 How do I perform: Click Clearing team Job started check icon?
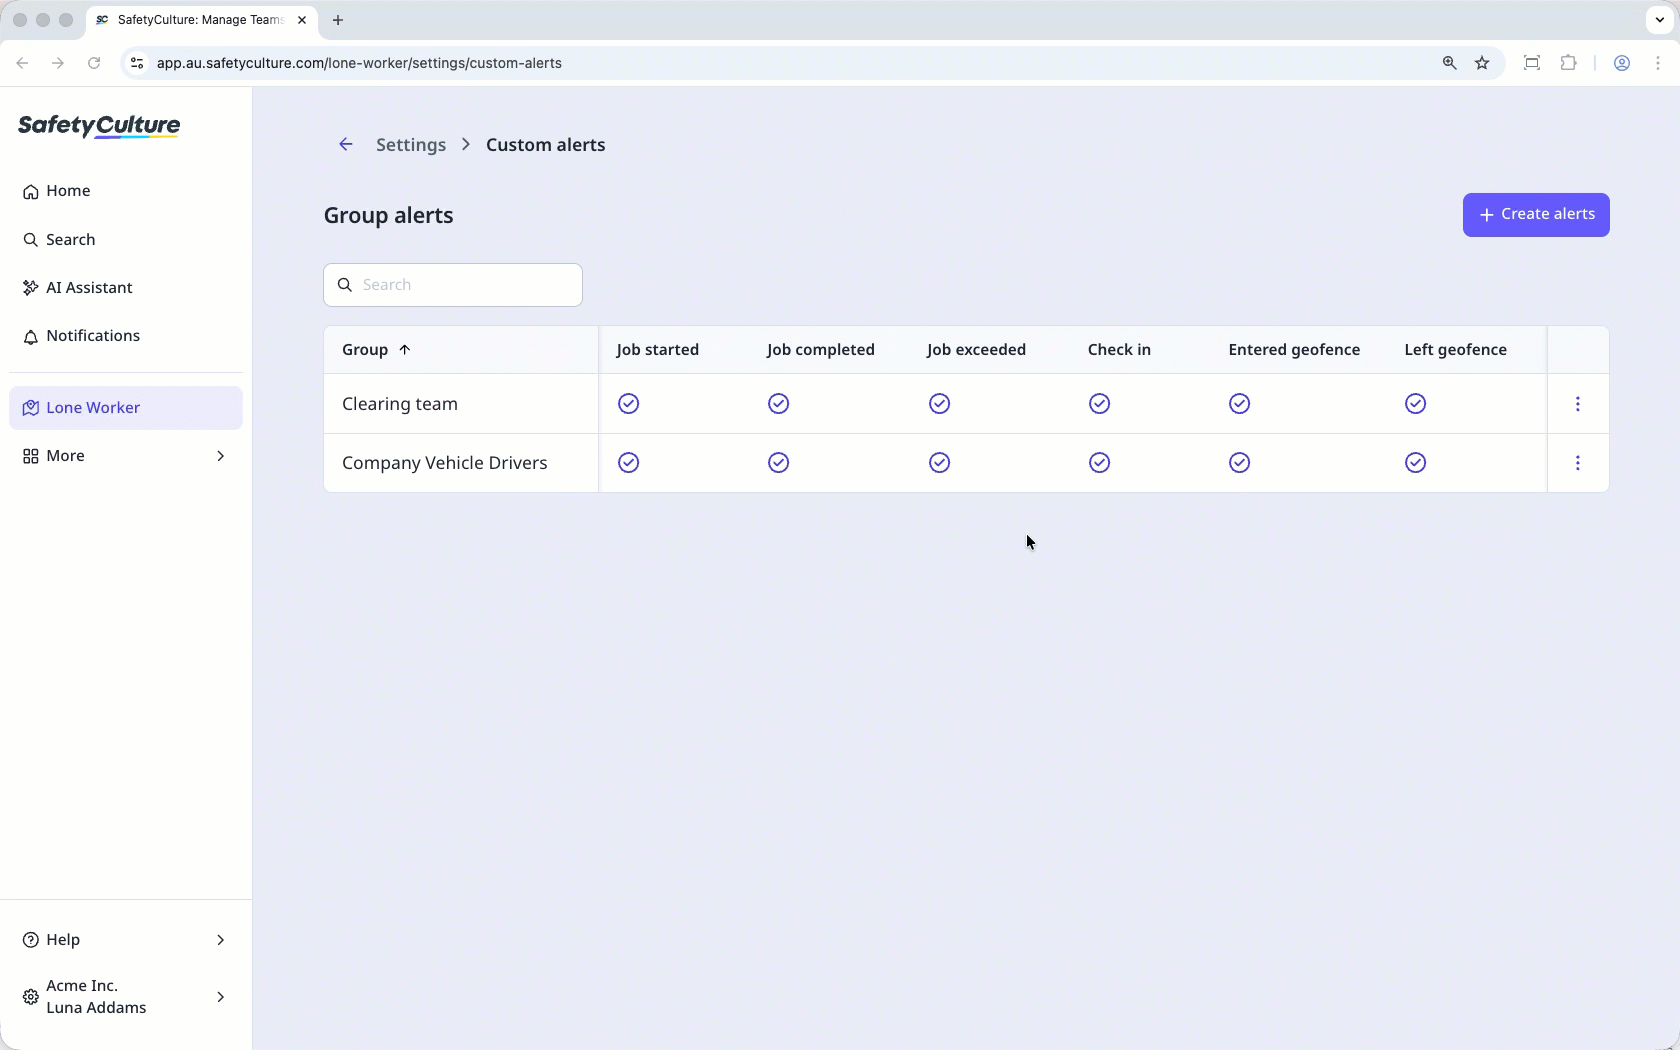[x=629, y=404]
